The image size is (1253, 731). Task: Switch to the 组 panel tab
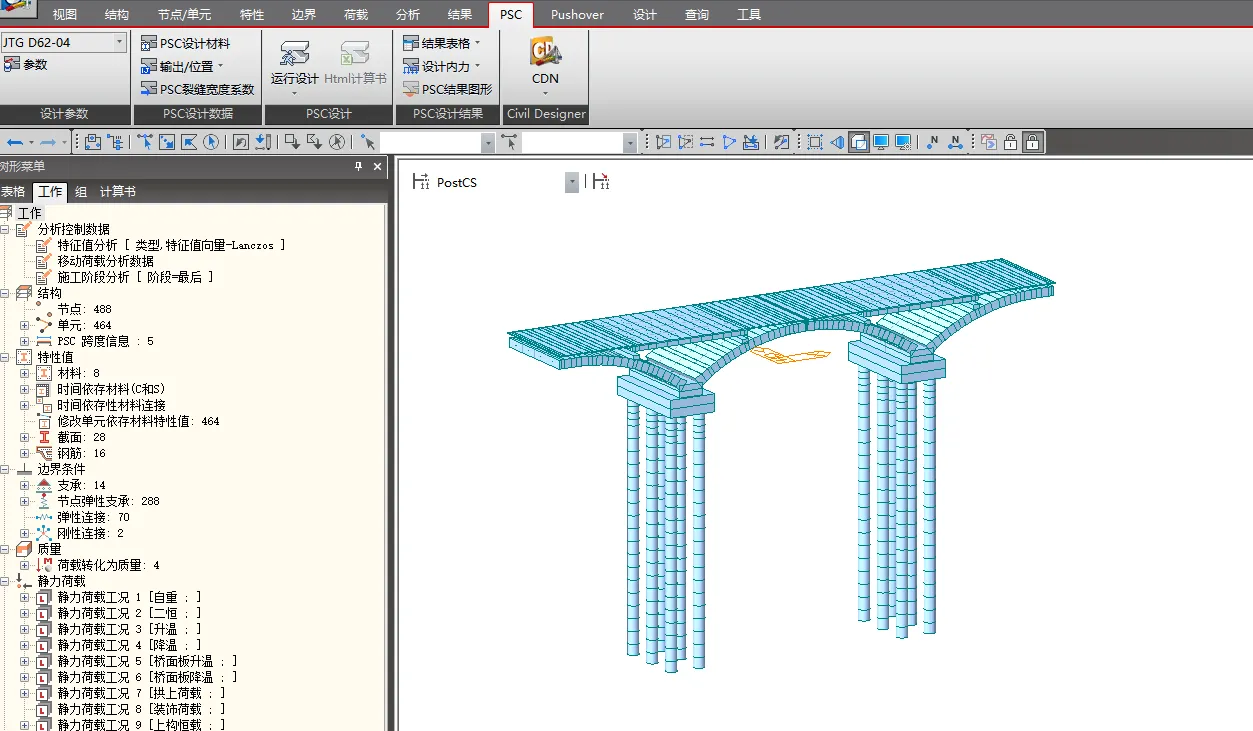click(x=81, y=192)
